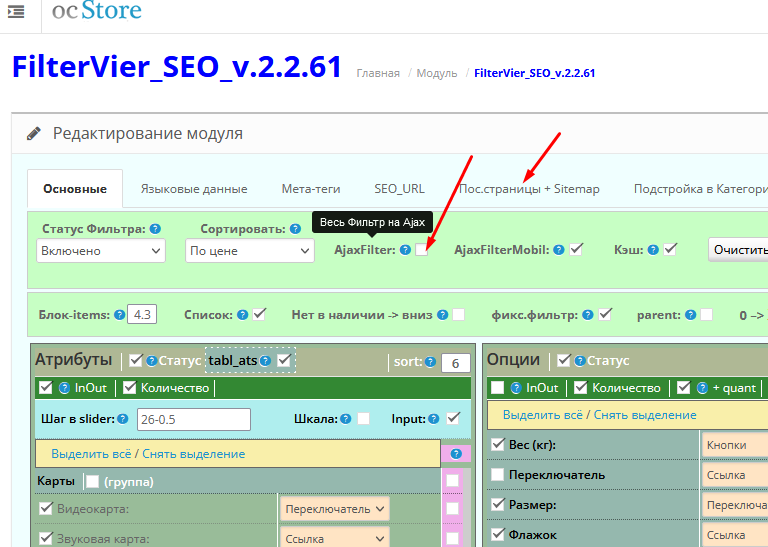Toggle the Список checkbox

click(x=260, y=314)
